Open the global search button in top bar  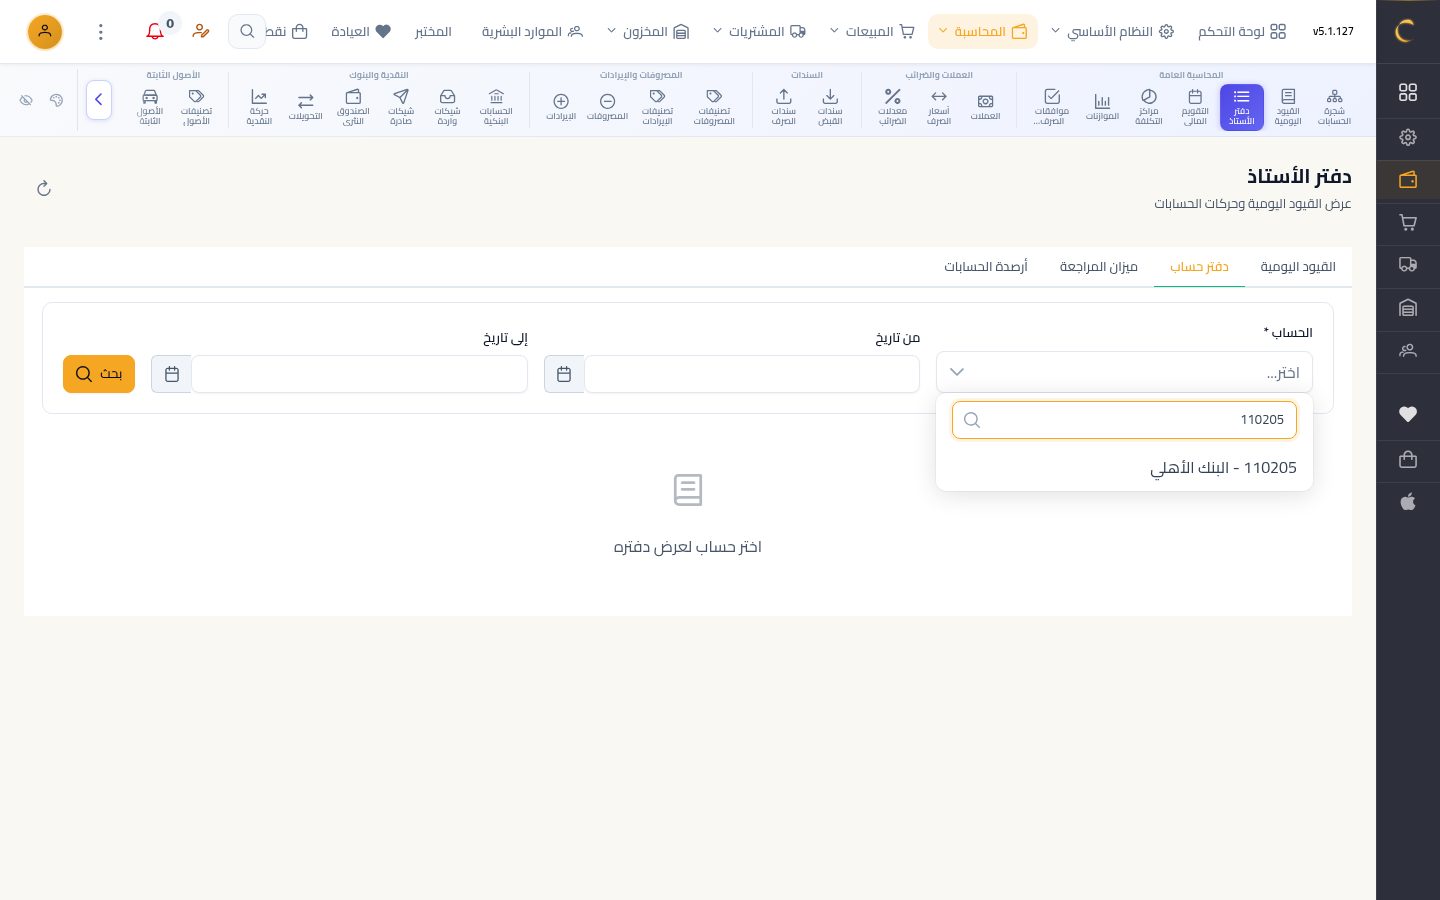point(247,32)
